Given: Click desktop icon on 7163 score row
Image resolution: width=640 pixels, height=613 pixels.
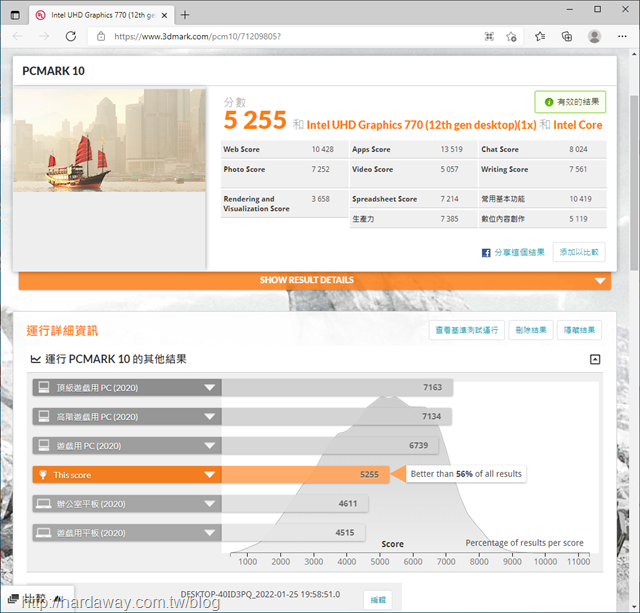Looking at the screenshot, I should pos(44,387).
